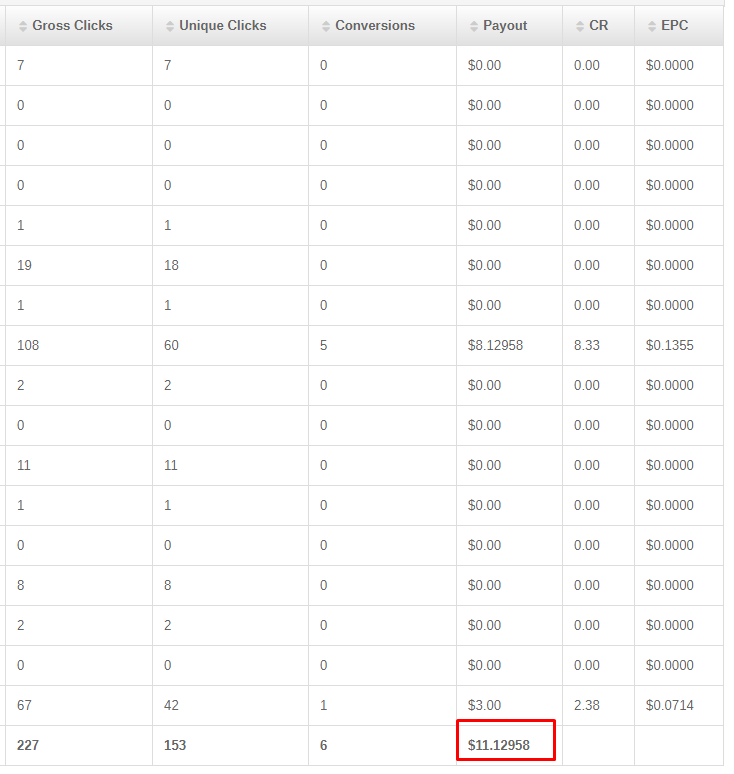The height and width of the screenshot is (774, 734).
Task: Click EPC "$0.0000" in the 19-clicks row
Action: point(669,265)
